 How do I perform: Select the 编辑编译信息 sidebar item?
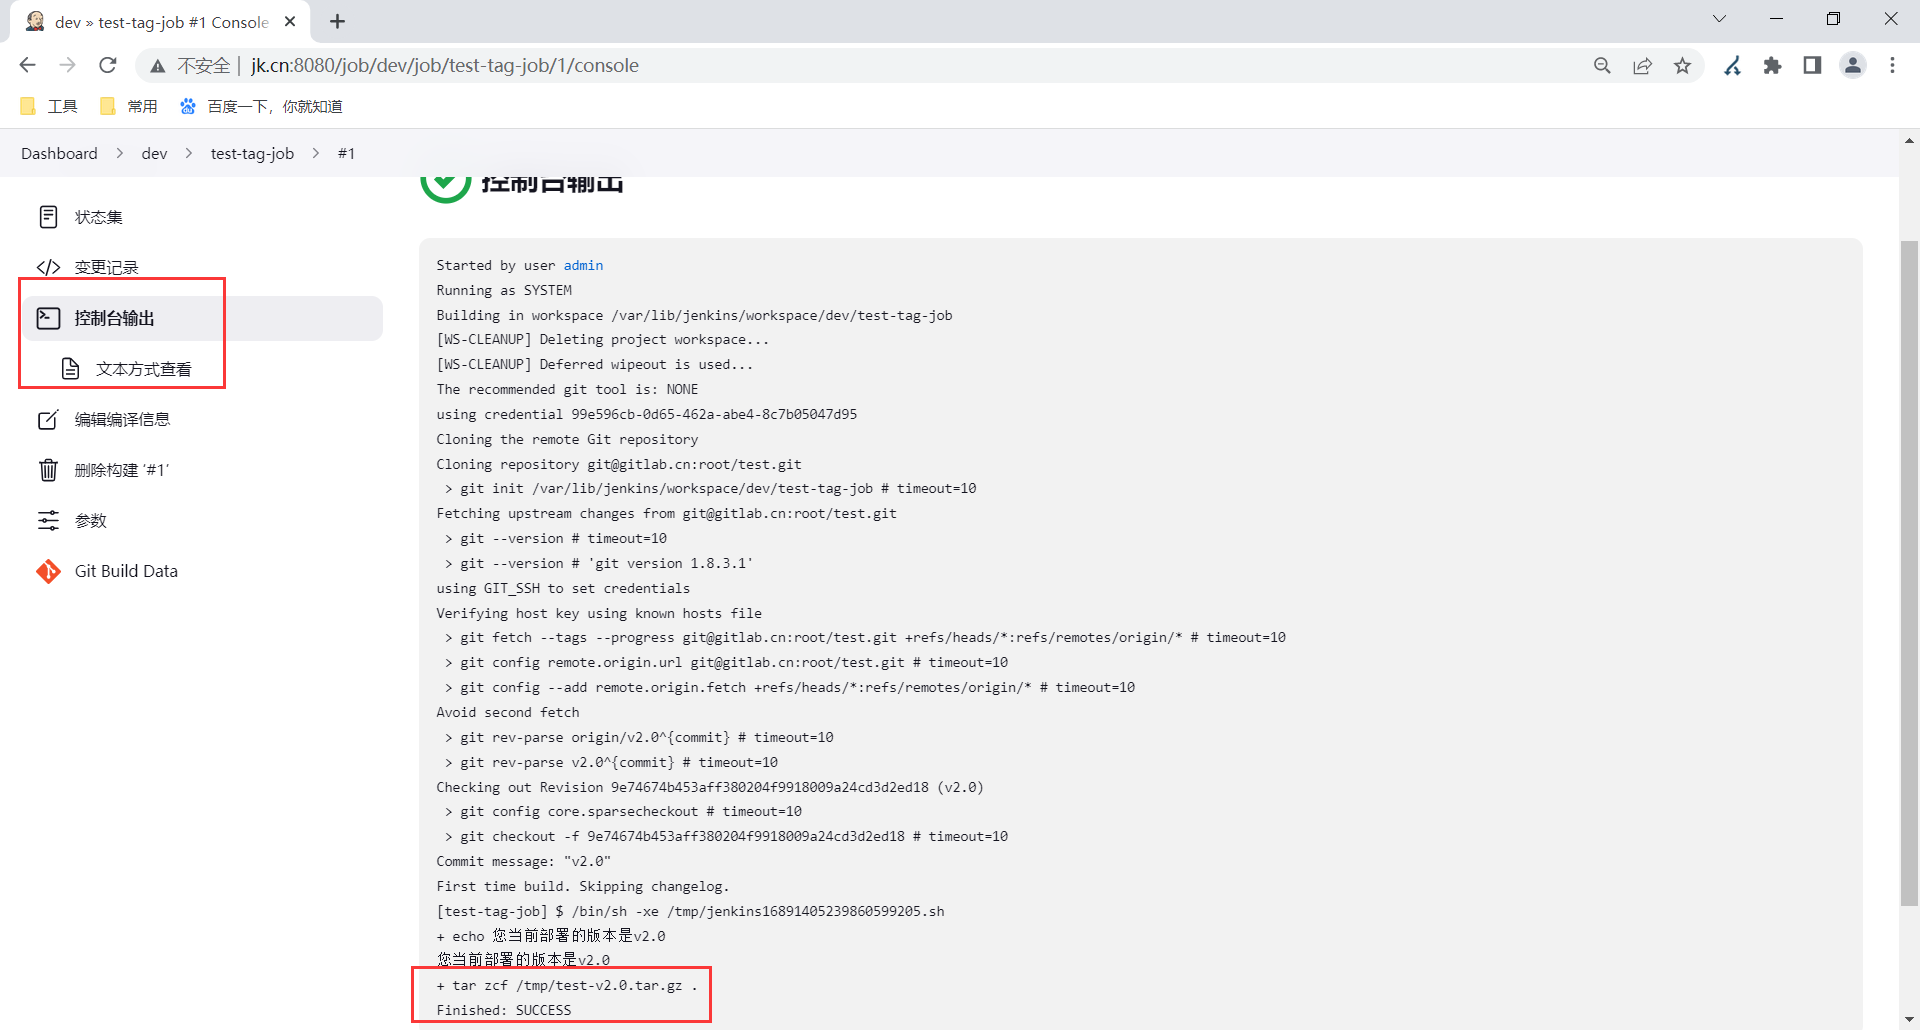pyautogui.click(x=201, y=419)
